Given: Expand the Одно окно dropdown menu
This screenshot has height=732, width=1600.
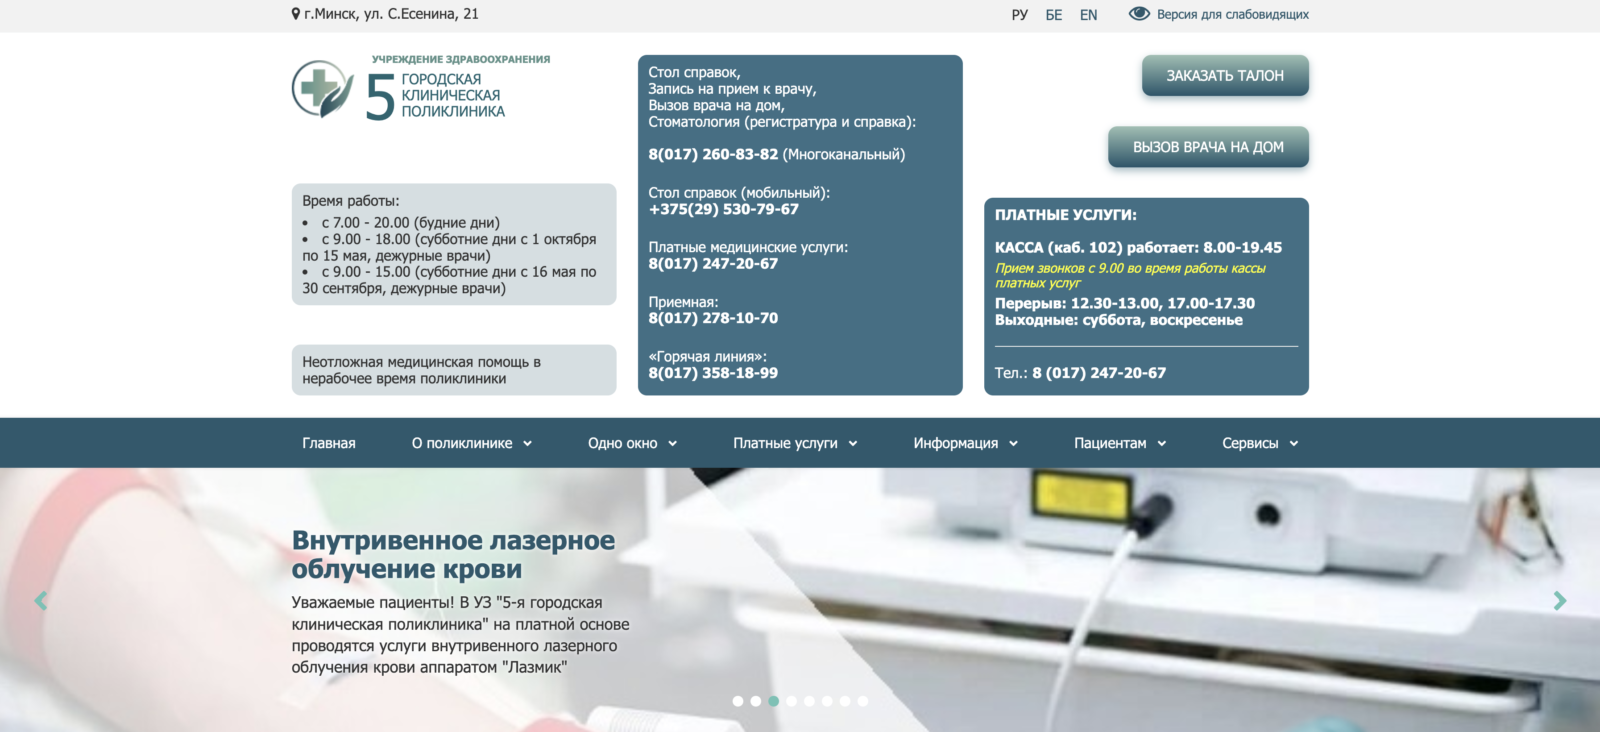Looking at the screenshot, I should (632, 443).
